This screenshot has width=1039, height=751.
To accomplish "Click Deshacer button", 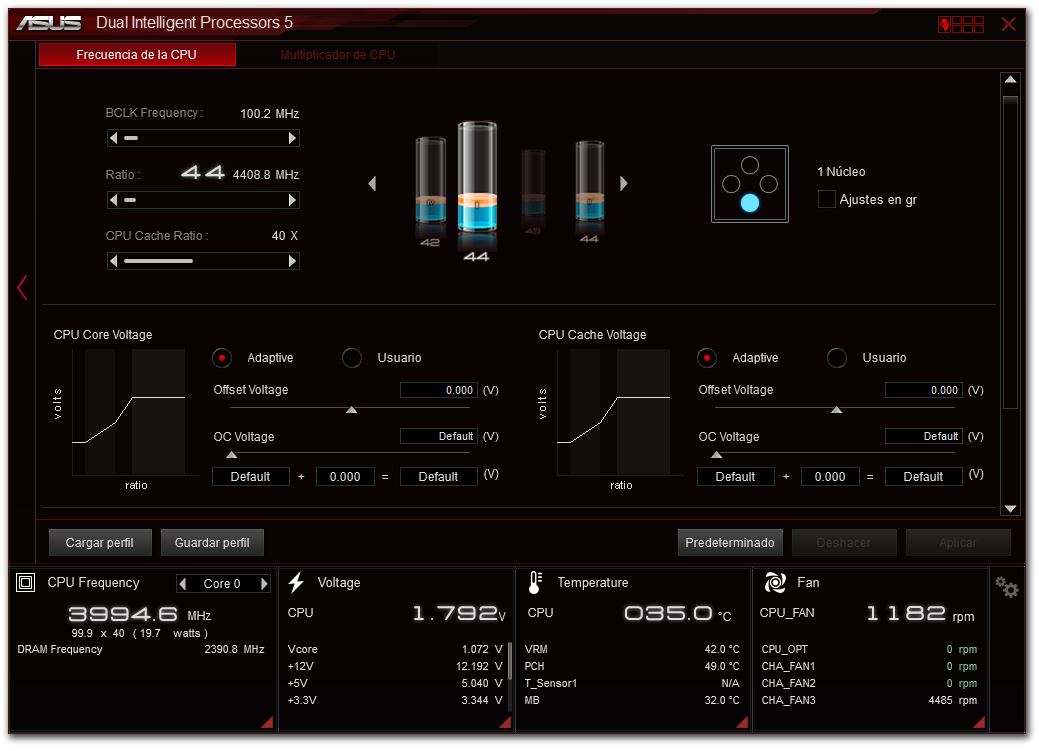I will point(844,542).
